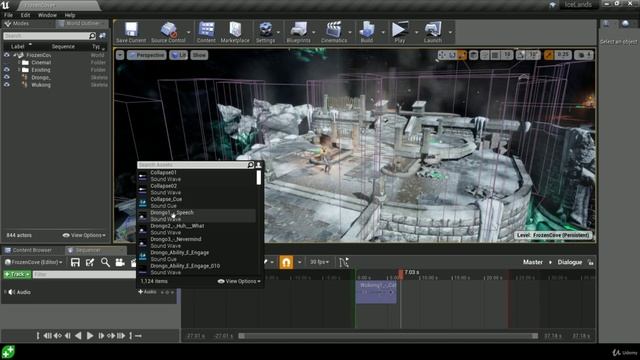Click the Master breadcrumb in Sequencer

[x=533, y=262]
